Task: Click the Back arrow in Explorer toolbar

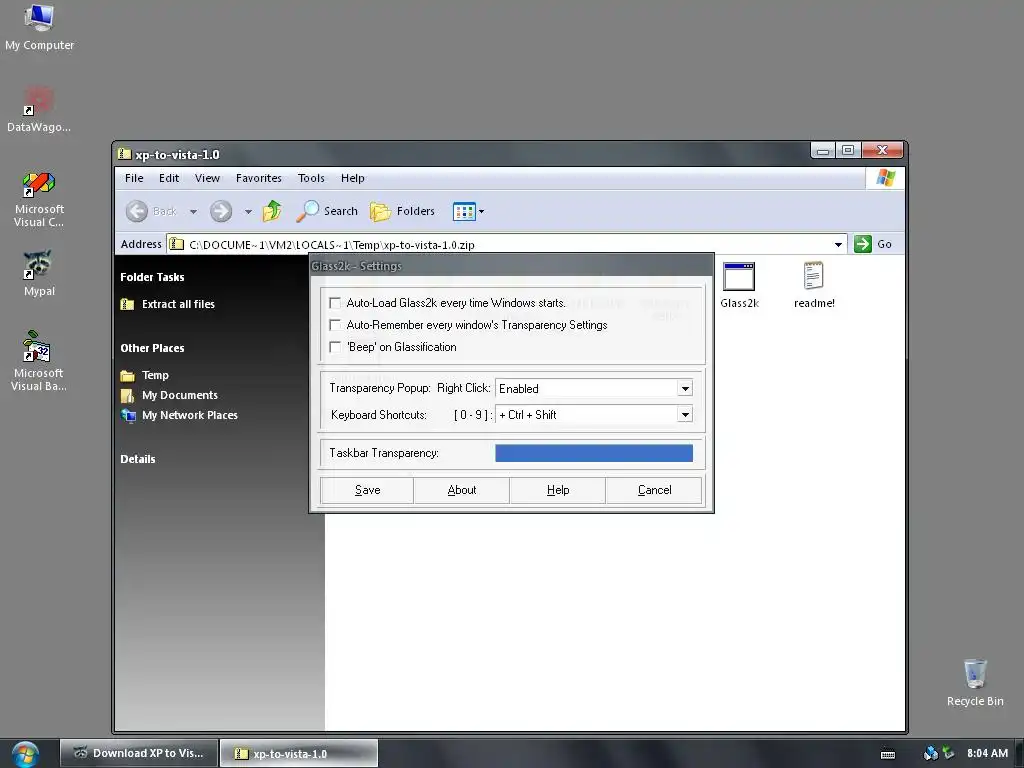Action: 136,211
